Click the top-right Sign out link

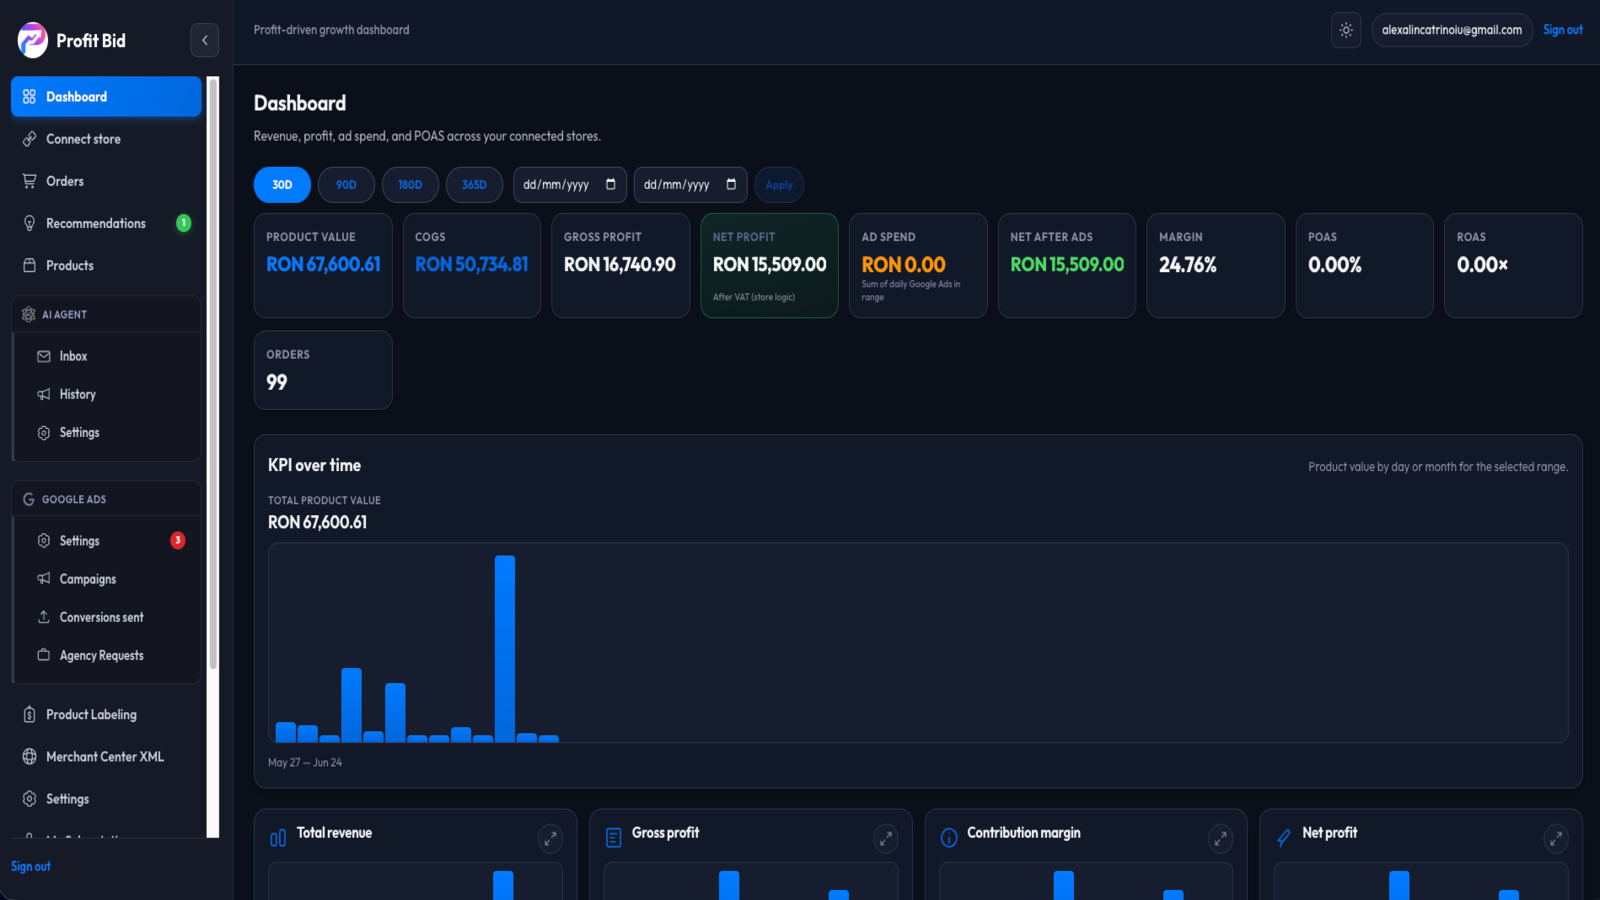pos(1562,30)
